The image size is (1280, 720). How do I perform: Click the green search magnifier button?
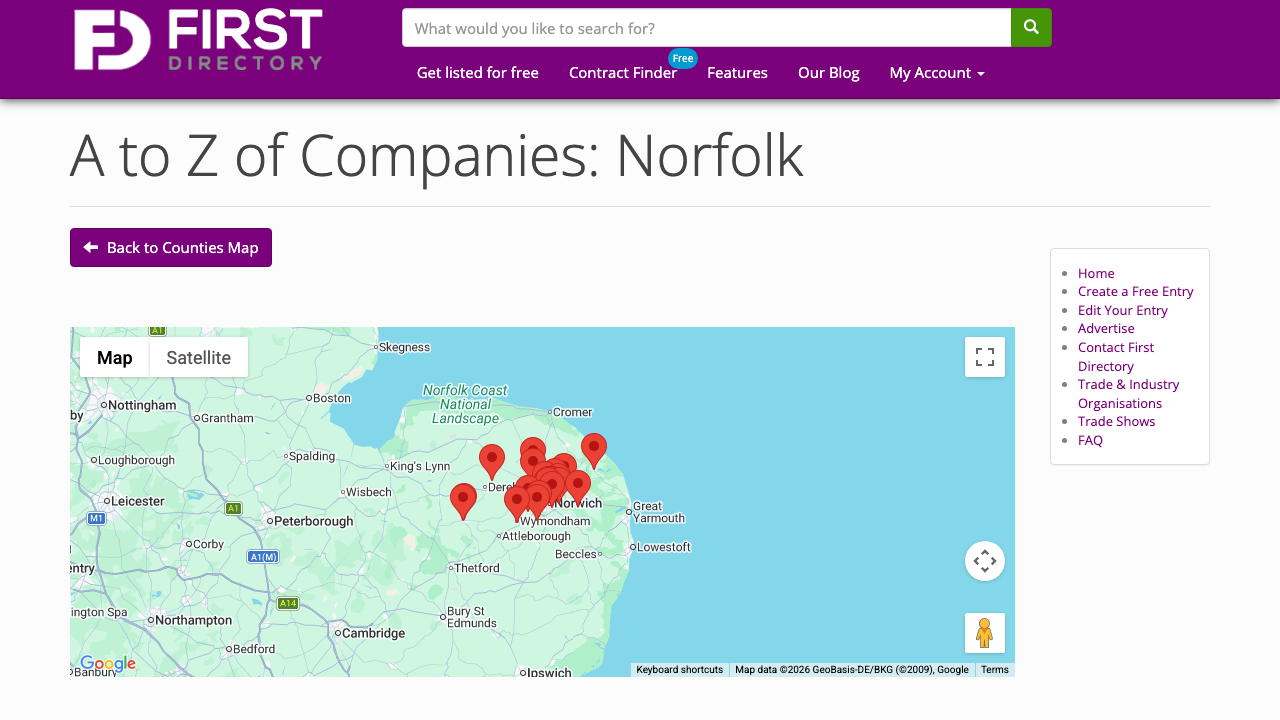[1031, 28]
